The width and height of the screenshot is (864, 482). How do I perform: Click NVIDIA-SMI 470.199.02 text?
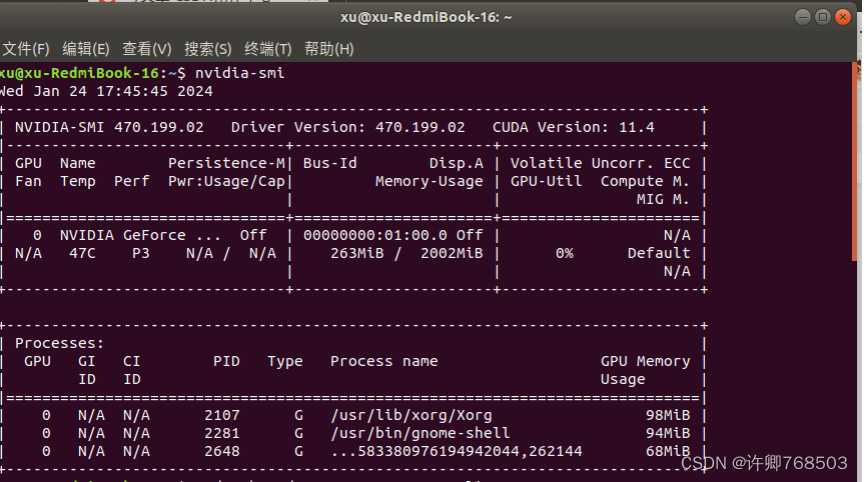109,127
